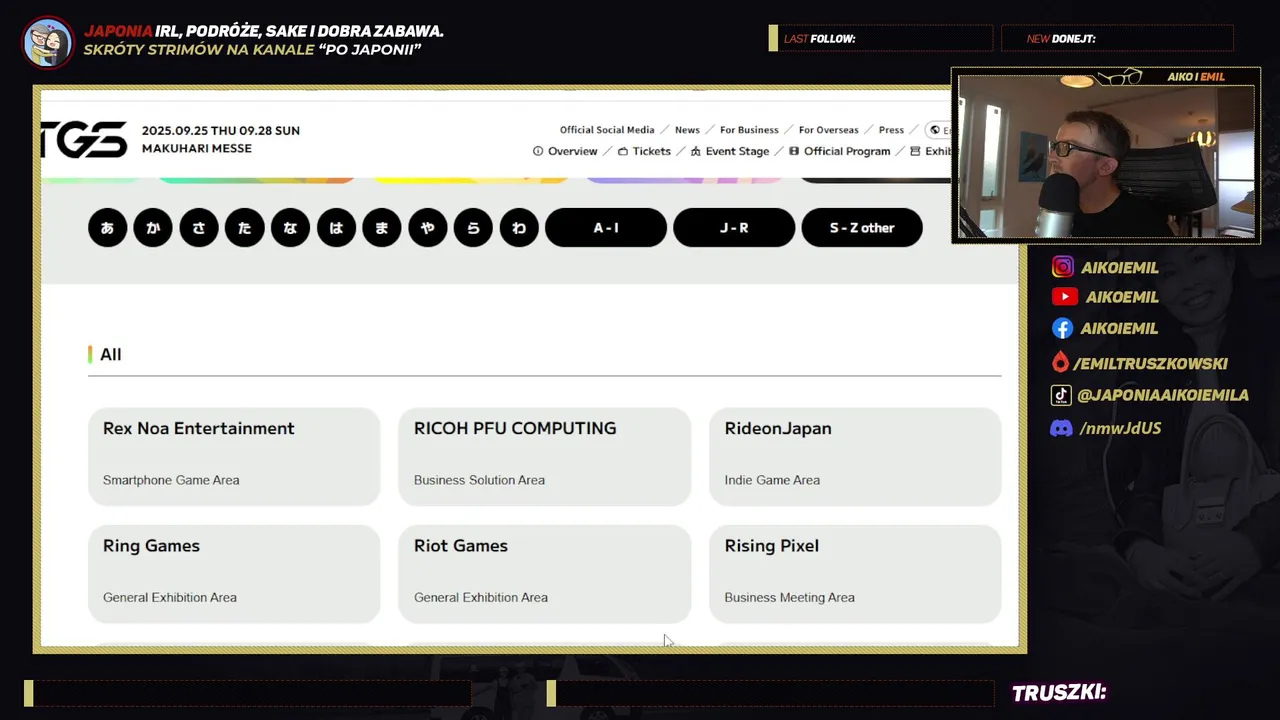Open the Rex Noa Entertainment card

[234, 456]
